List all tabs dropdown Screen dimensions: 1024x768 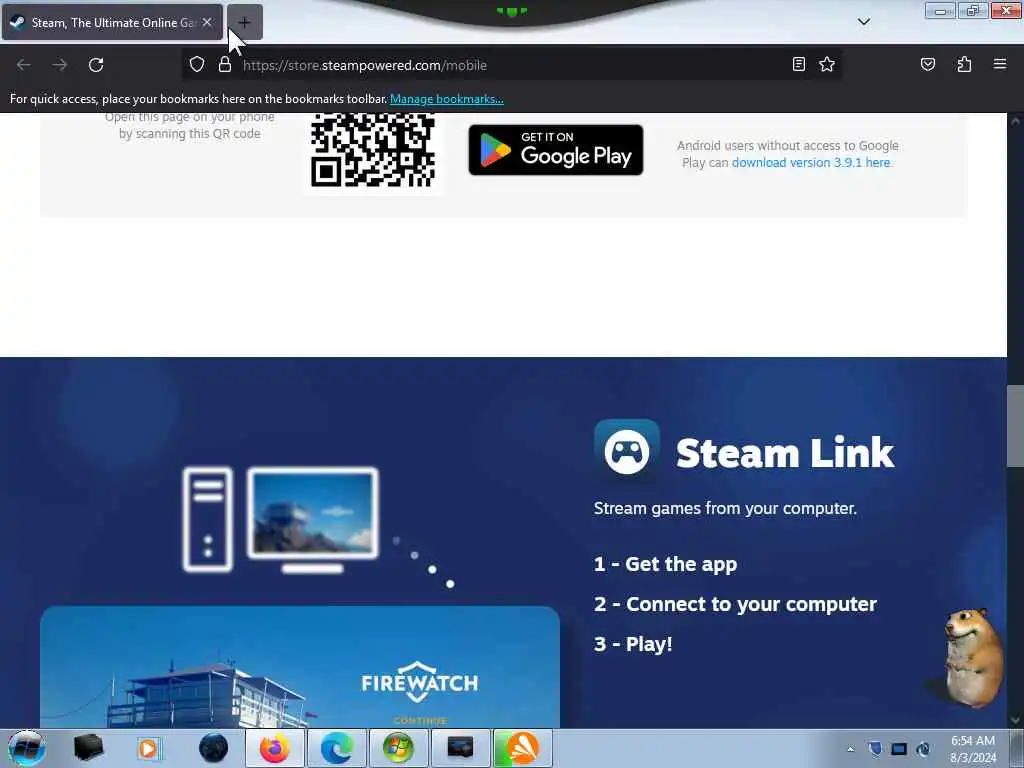863,22
